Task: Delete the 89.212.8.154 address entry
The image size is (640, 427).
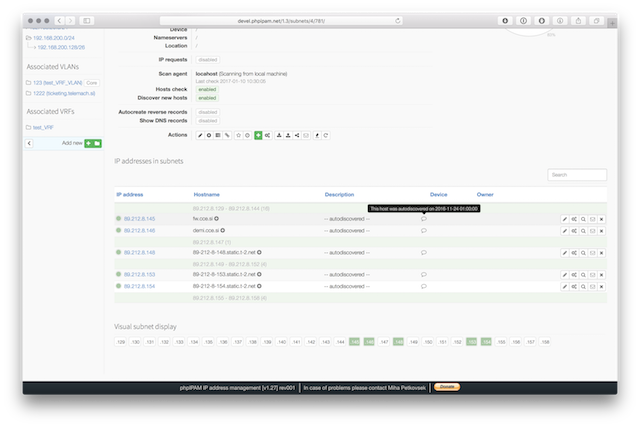Action: (601, 287)
